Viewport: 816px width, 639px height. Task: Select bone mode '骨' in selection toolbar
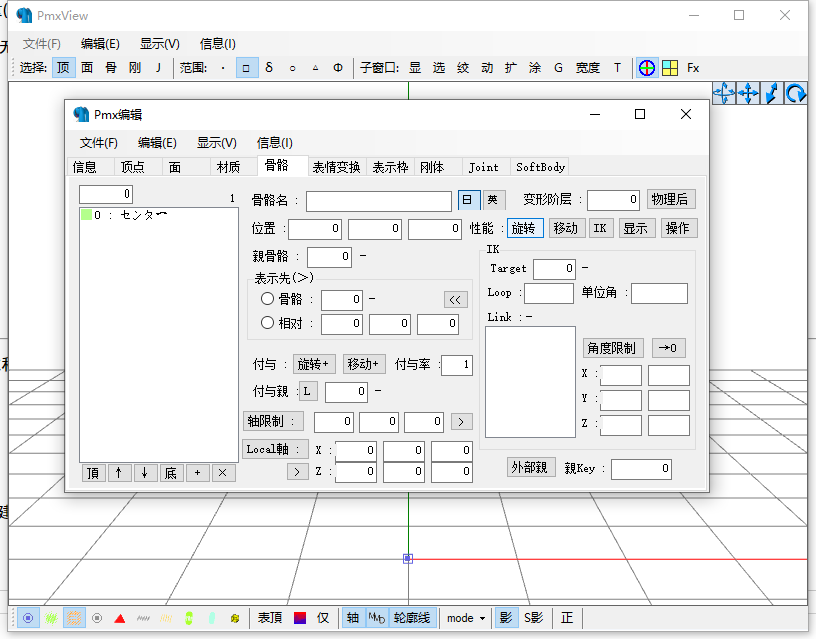(111, 68)
